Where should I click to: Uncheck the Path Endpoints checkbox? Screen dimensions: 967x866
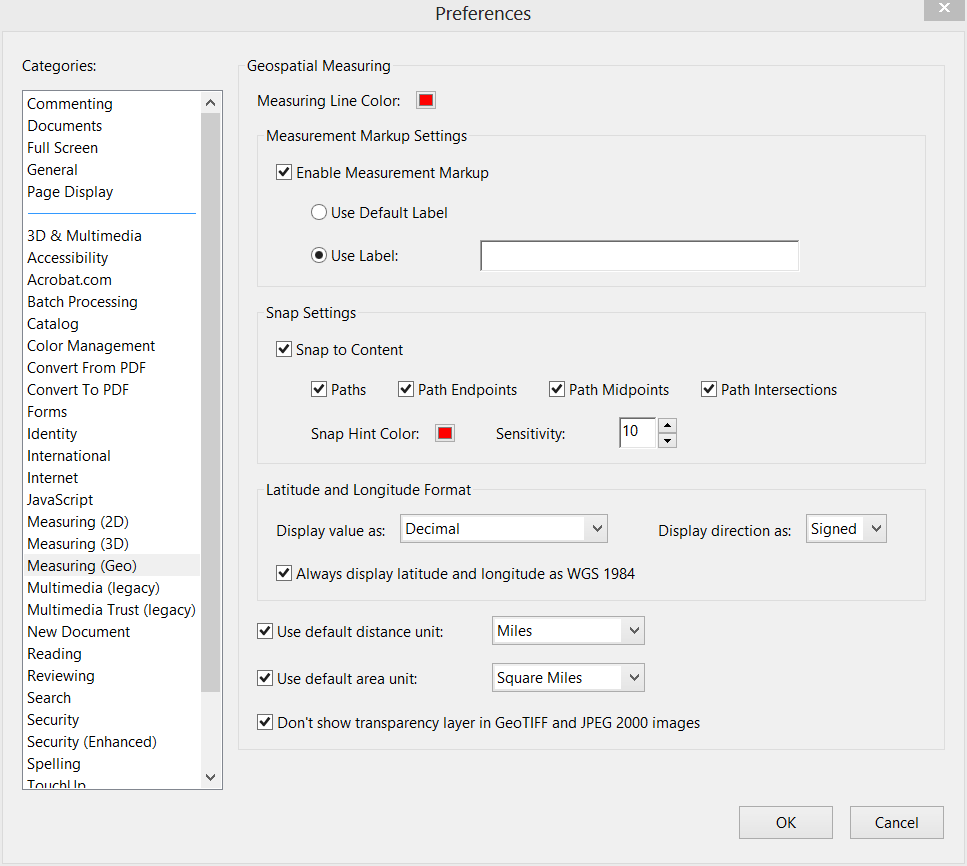(406, 389)
